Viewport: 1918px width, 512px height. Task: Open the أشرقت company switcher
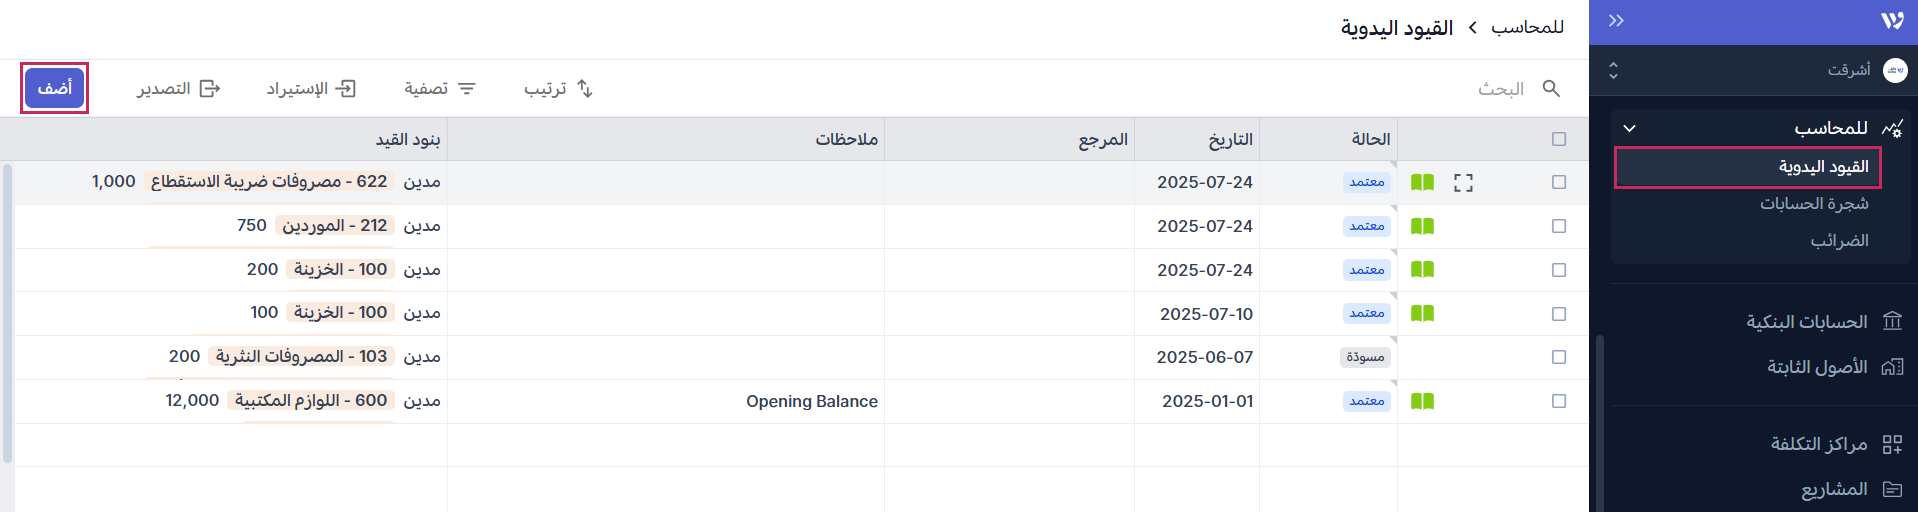(1758, 70)
